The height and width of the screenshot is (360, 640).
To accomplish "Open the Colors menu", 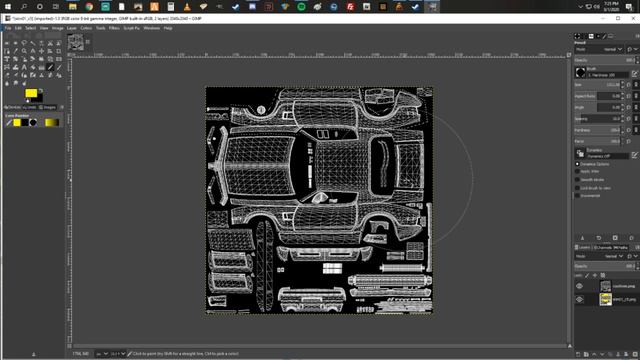I will point(86,28).
